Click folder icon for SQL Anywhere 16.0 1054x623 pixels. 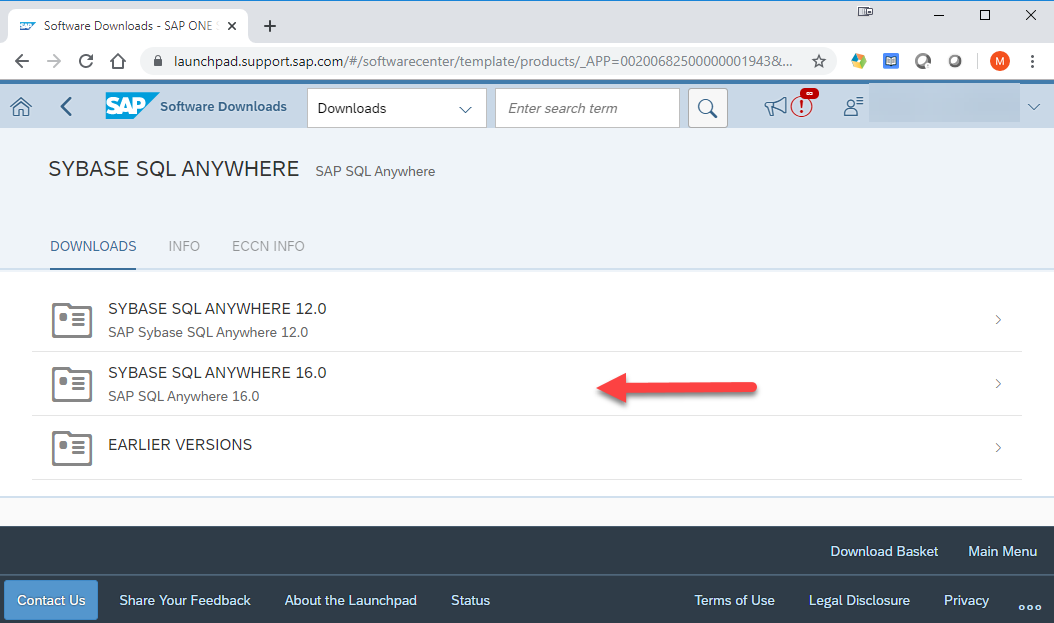pyautogui.click(x=72, y=384)
